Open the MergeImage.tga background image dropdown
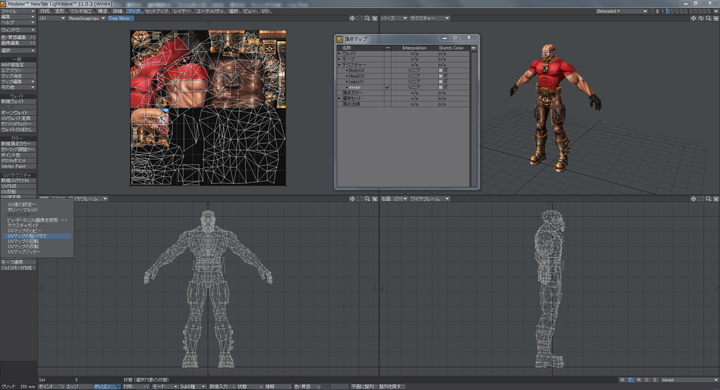 87,18
